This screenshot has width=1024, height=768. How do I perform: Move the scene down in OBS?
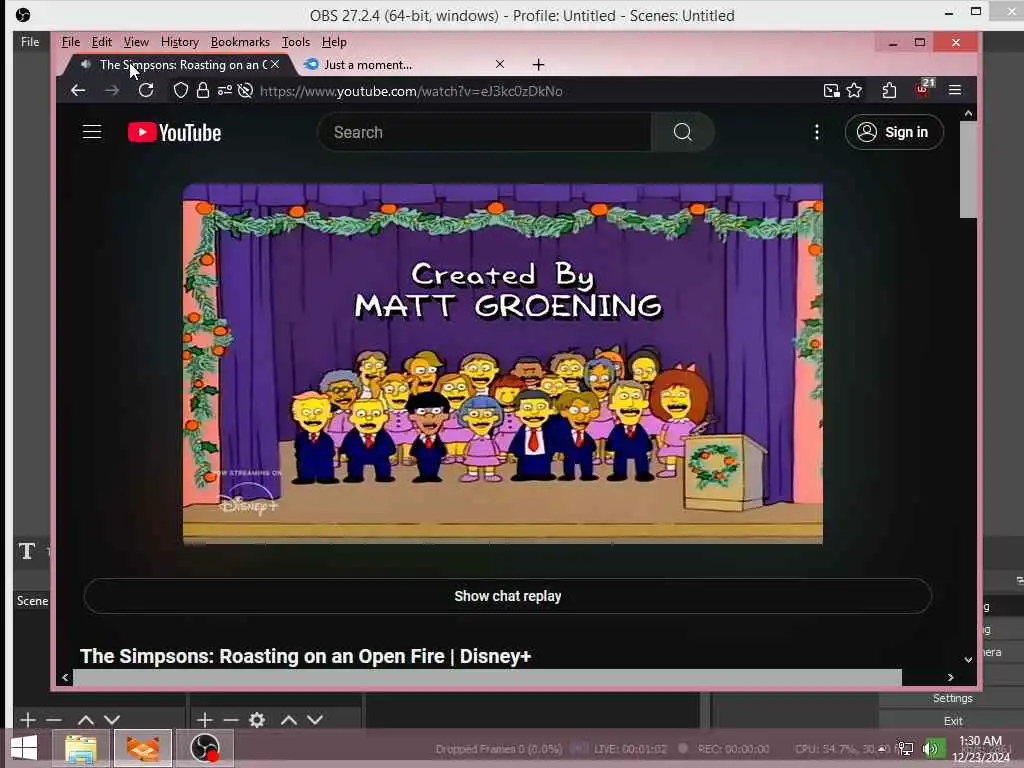pos(112,720)
